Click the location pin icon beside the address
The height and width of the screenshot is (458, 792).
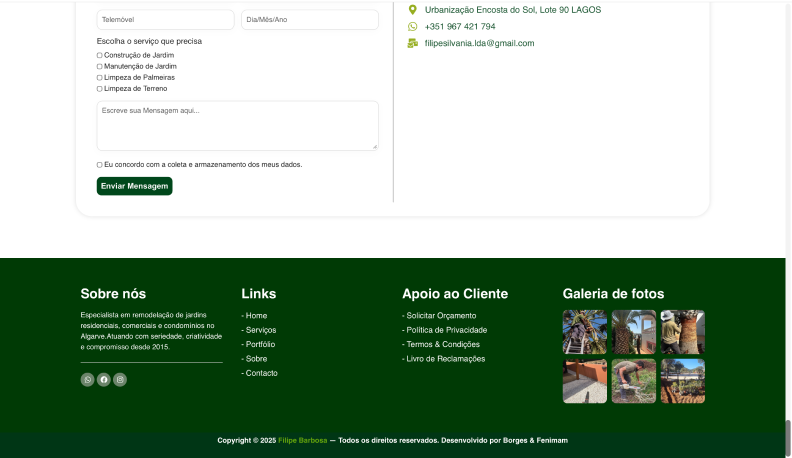coord(412,10)
